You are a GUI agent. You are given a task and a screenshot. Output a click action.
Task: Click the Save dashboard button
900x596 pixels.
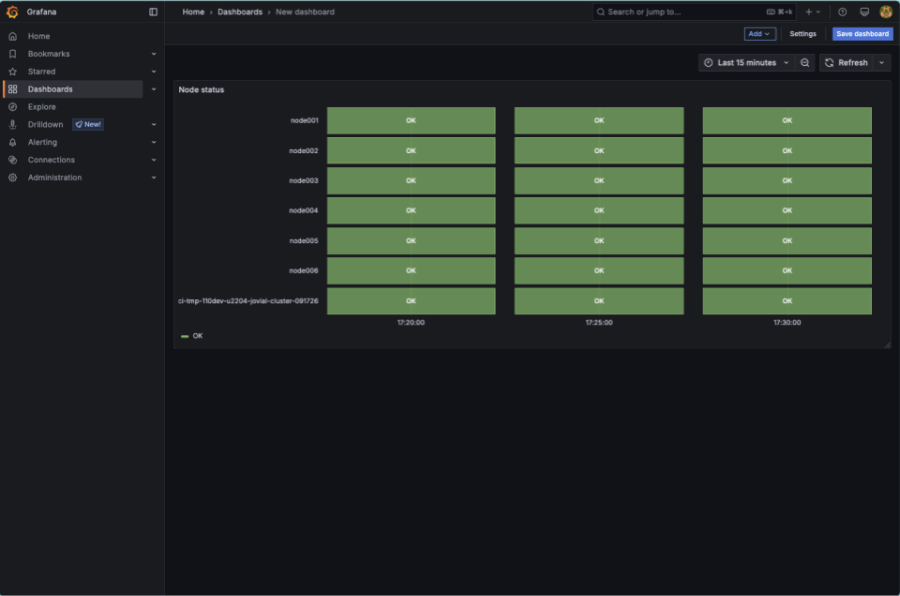point(862,34)
